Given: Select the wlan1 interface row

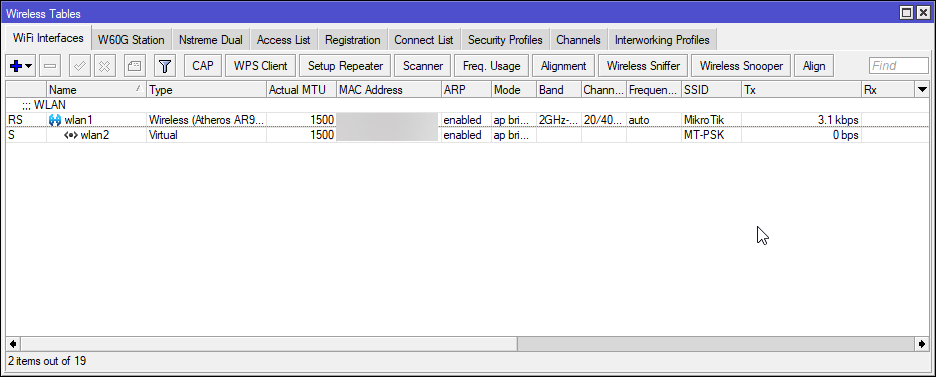Looking at the screenshot, I should tap(468, 120).
